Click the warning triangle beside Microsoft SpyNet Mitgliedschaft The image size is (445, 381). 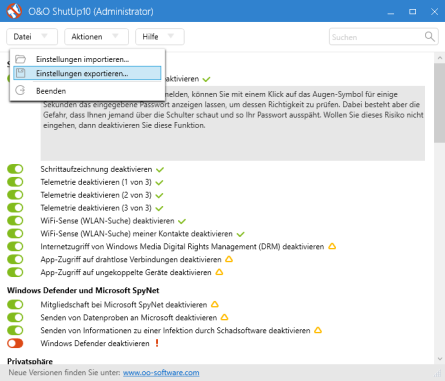(215, 304)
